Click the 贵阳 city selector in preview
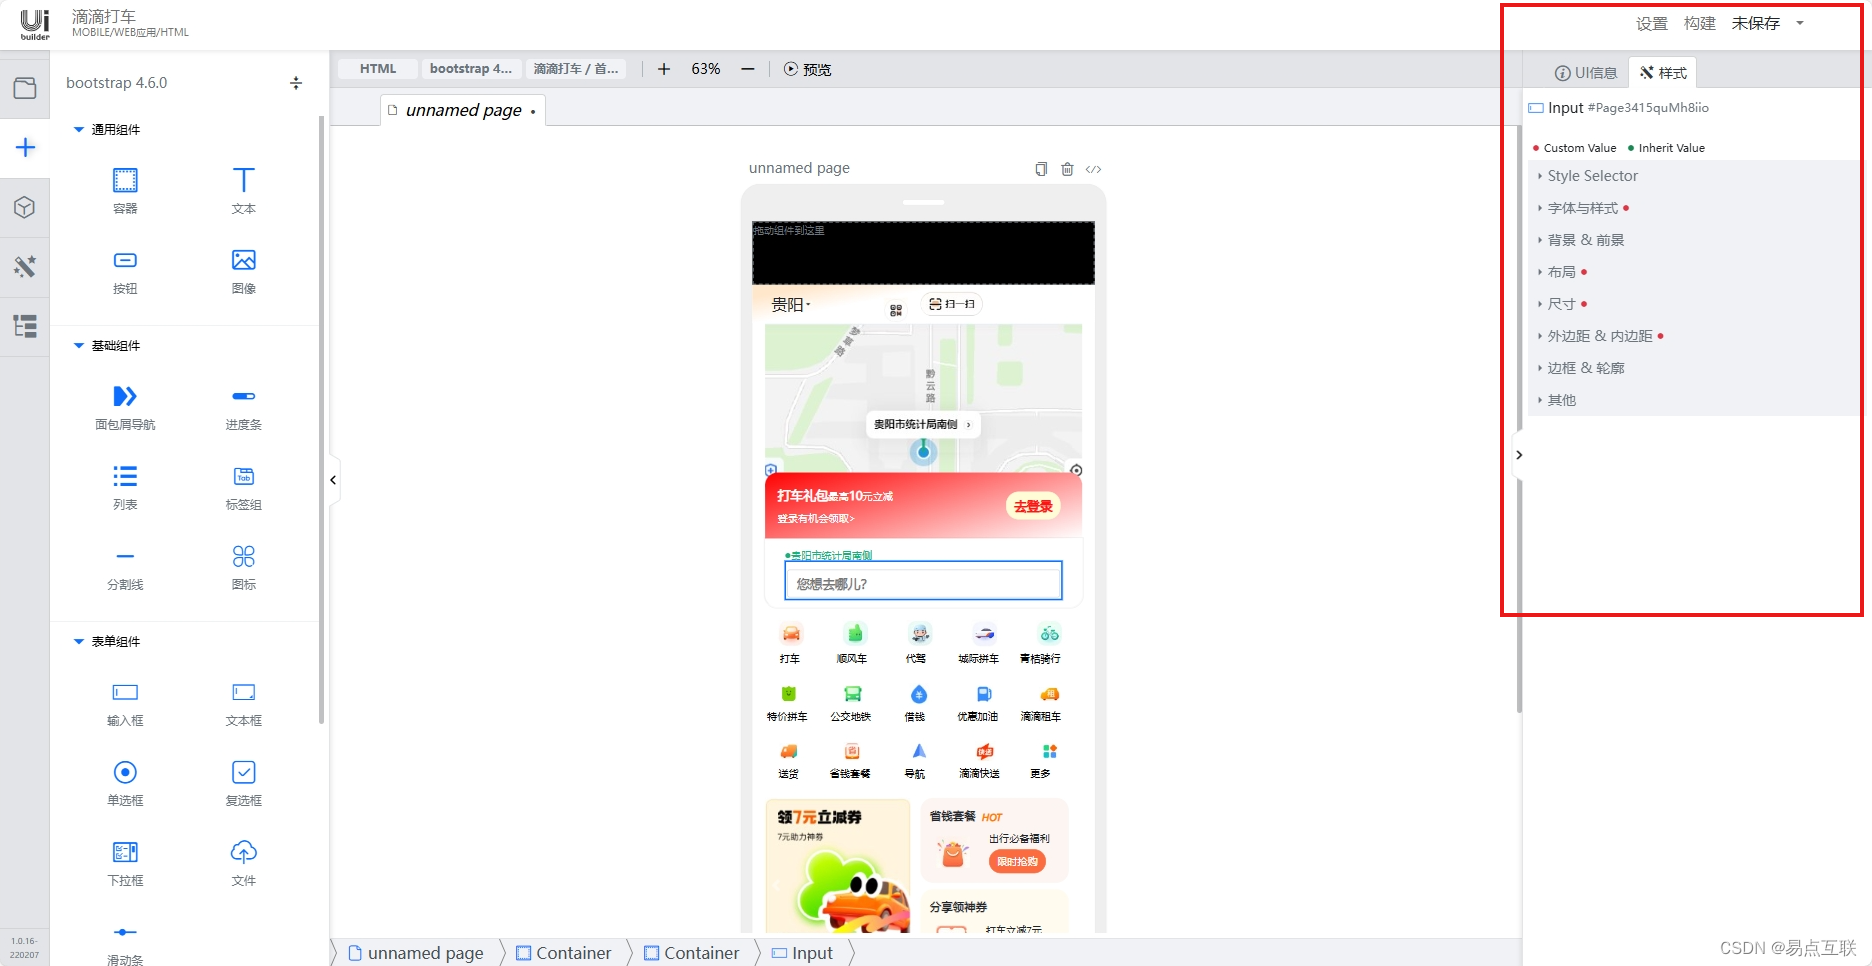1872x966 pixels. pos(790,304)
